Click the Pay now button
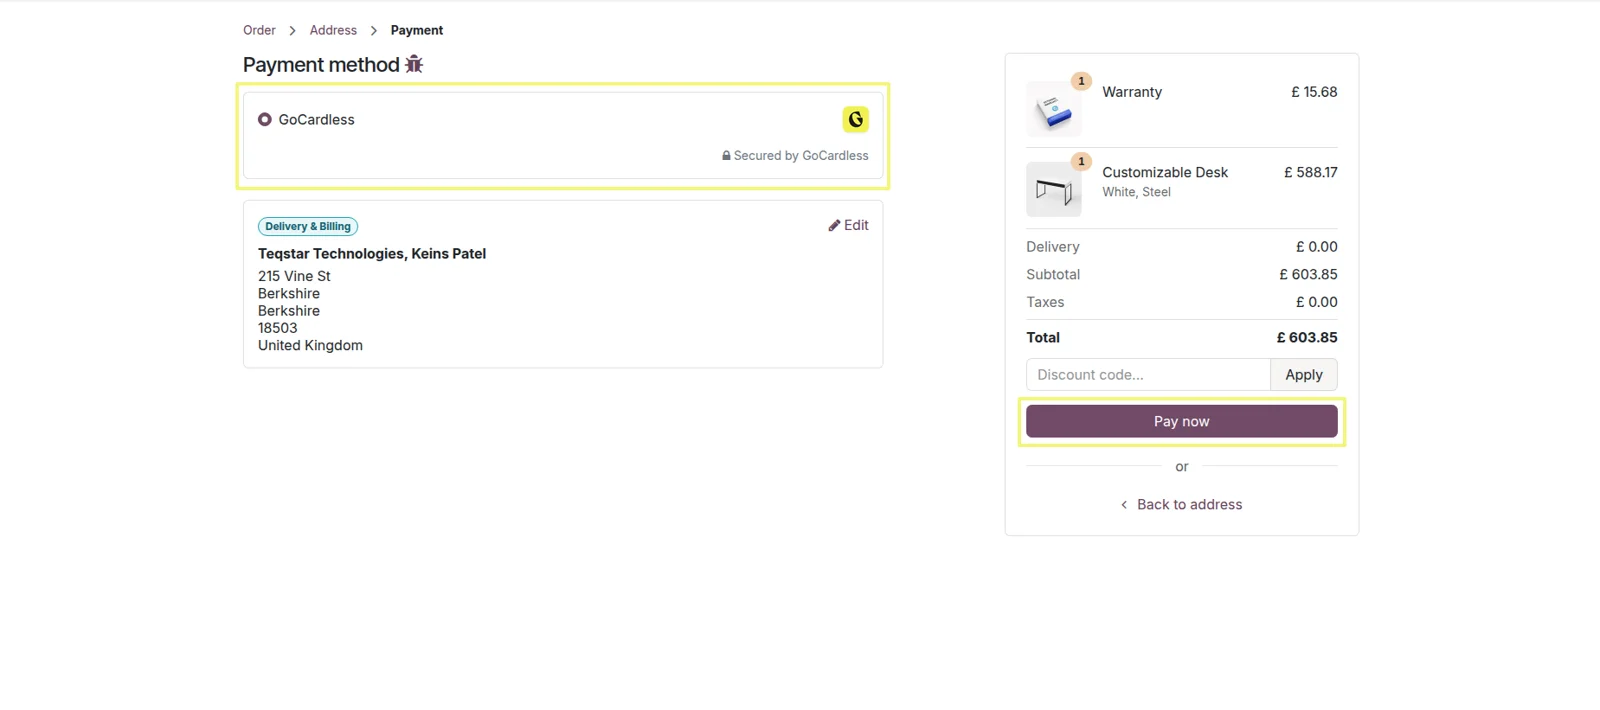 [x=1181, y=421]
